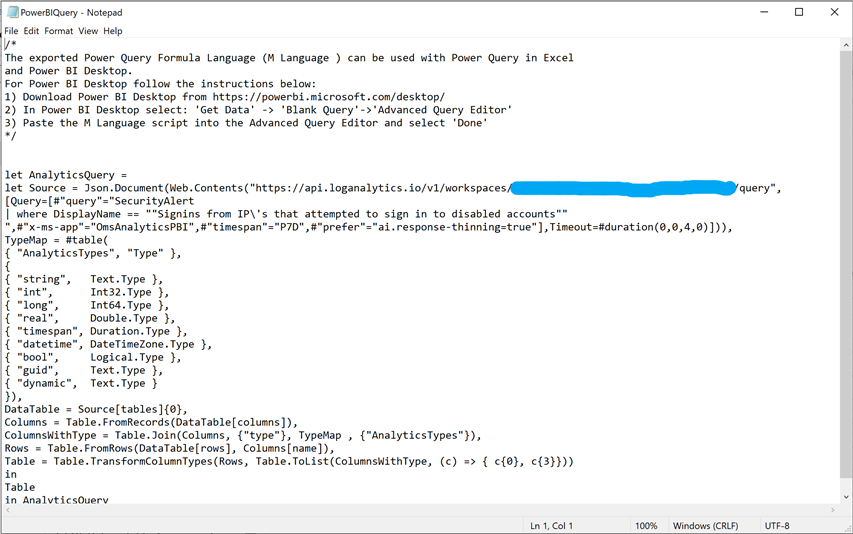This screenshot has height=534, width=853.
Task: Click the 'where DisplayName ==' line
Action: click(x=286, y=214)
